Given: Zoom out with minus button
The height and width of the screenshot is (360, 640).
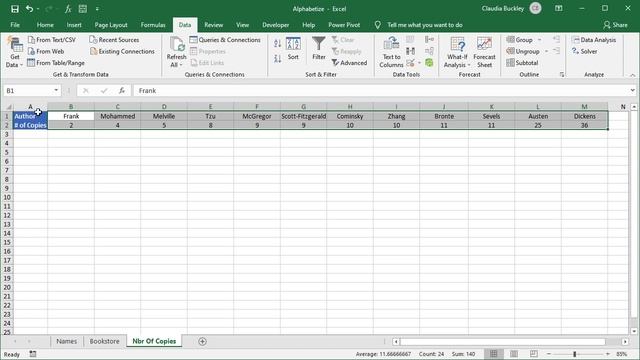Looking at the screenshot, I should tap(549, 354).
